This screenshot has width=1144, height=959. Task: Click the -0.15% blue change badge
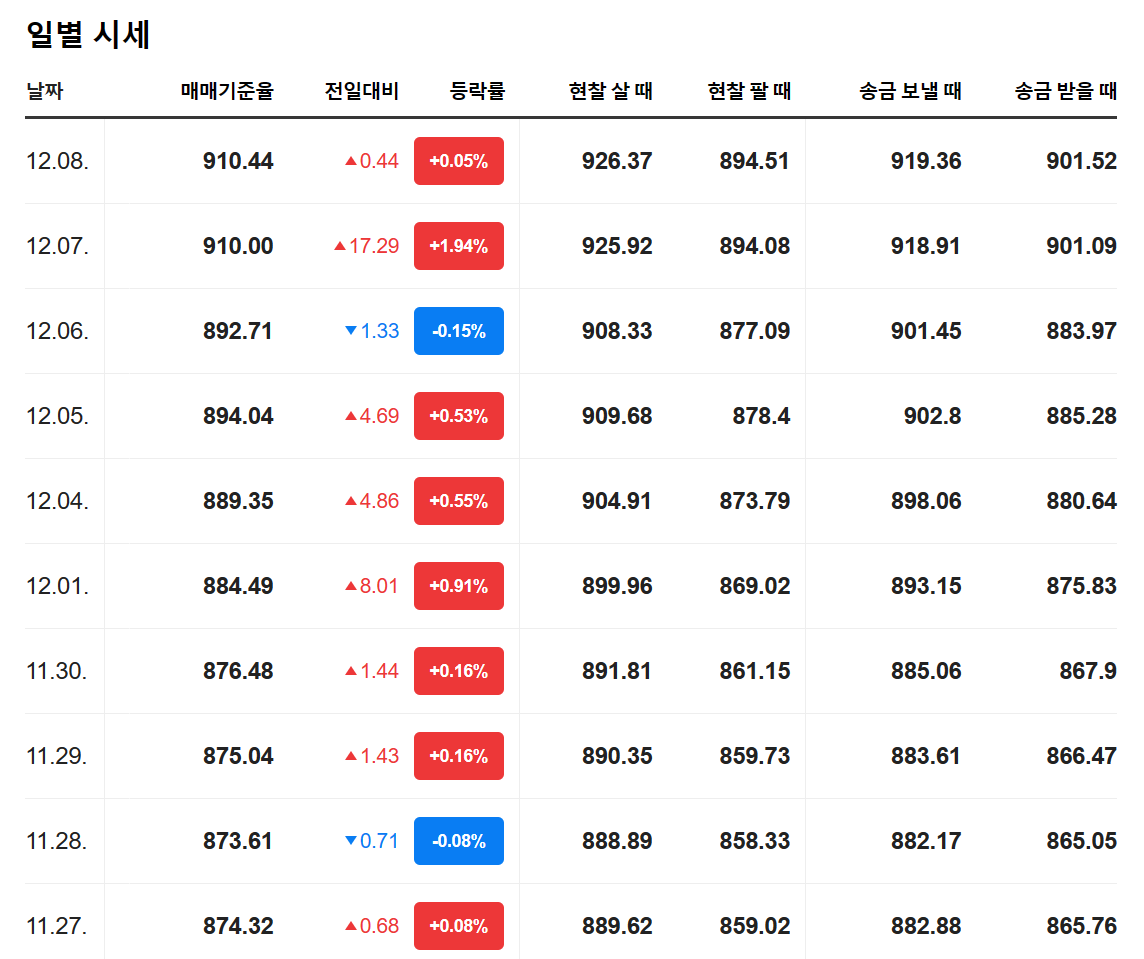tap(459, 331)
